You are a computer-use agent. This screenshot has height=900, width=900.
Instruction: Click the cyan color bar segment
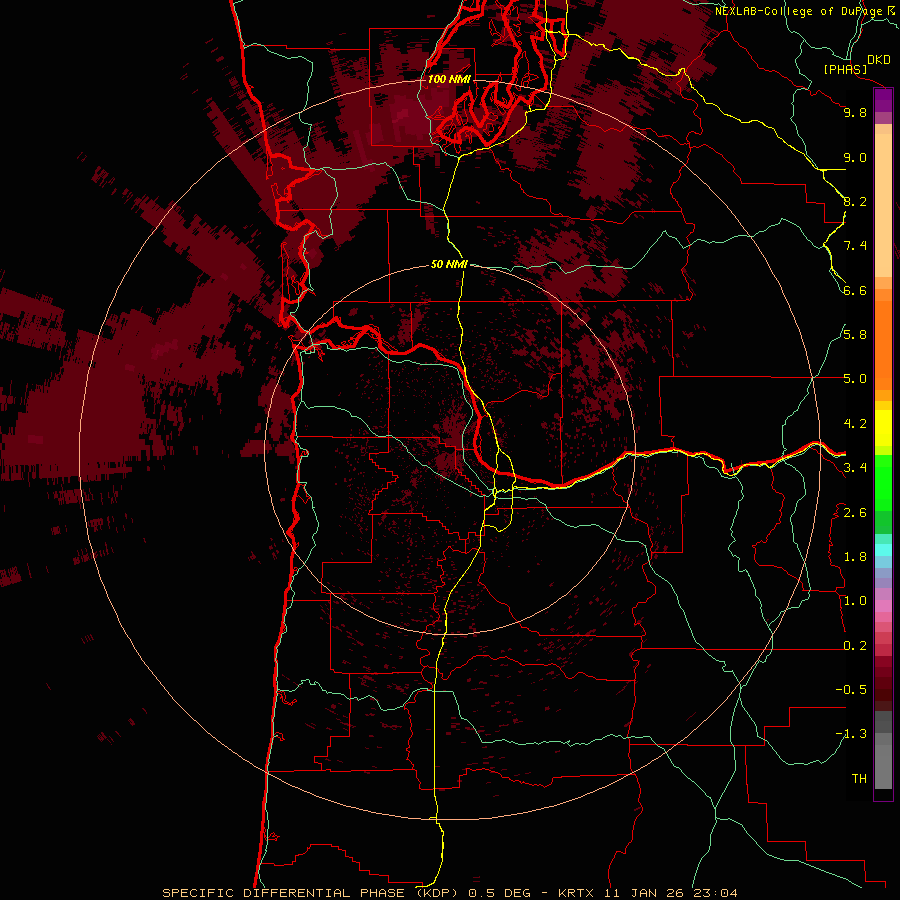point(883,550)
